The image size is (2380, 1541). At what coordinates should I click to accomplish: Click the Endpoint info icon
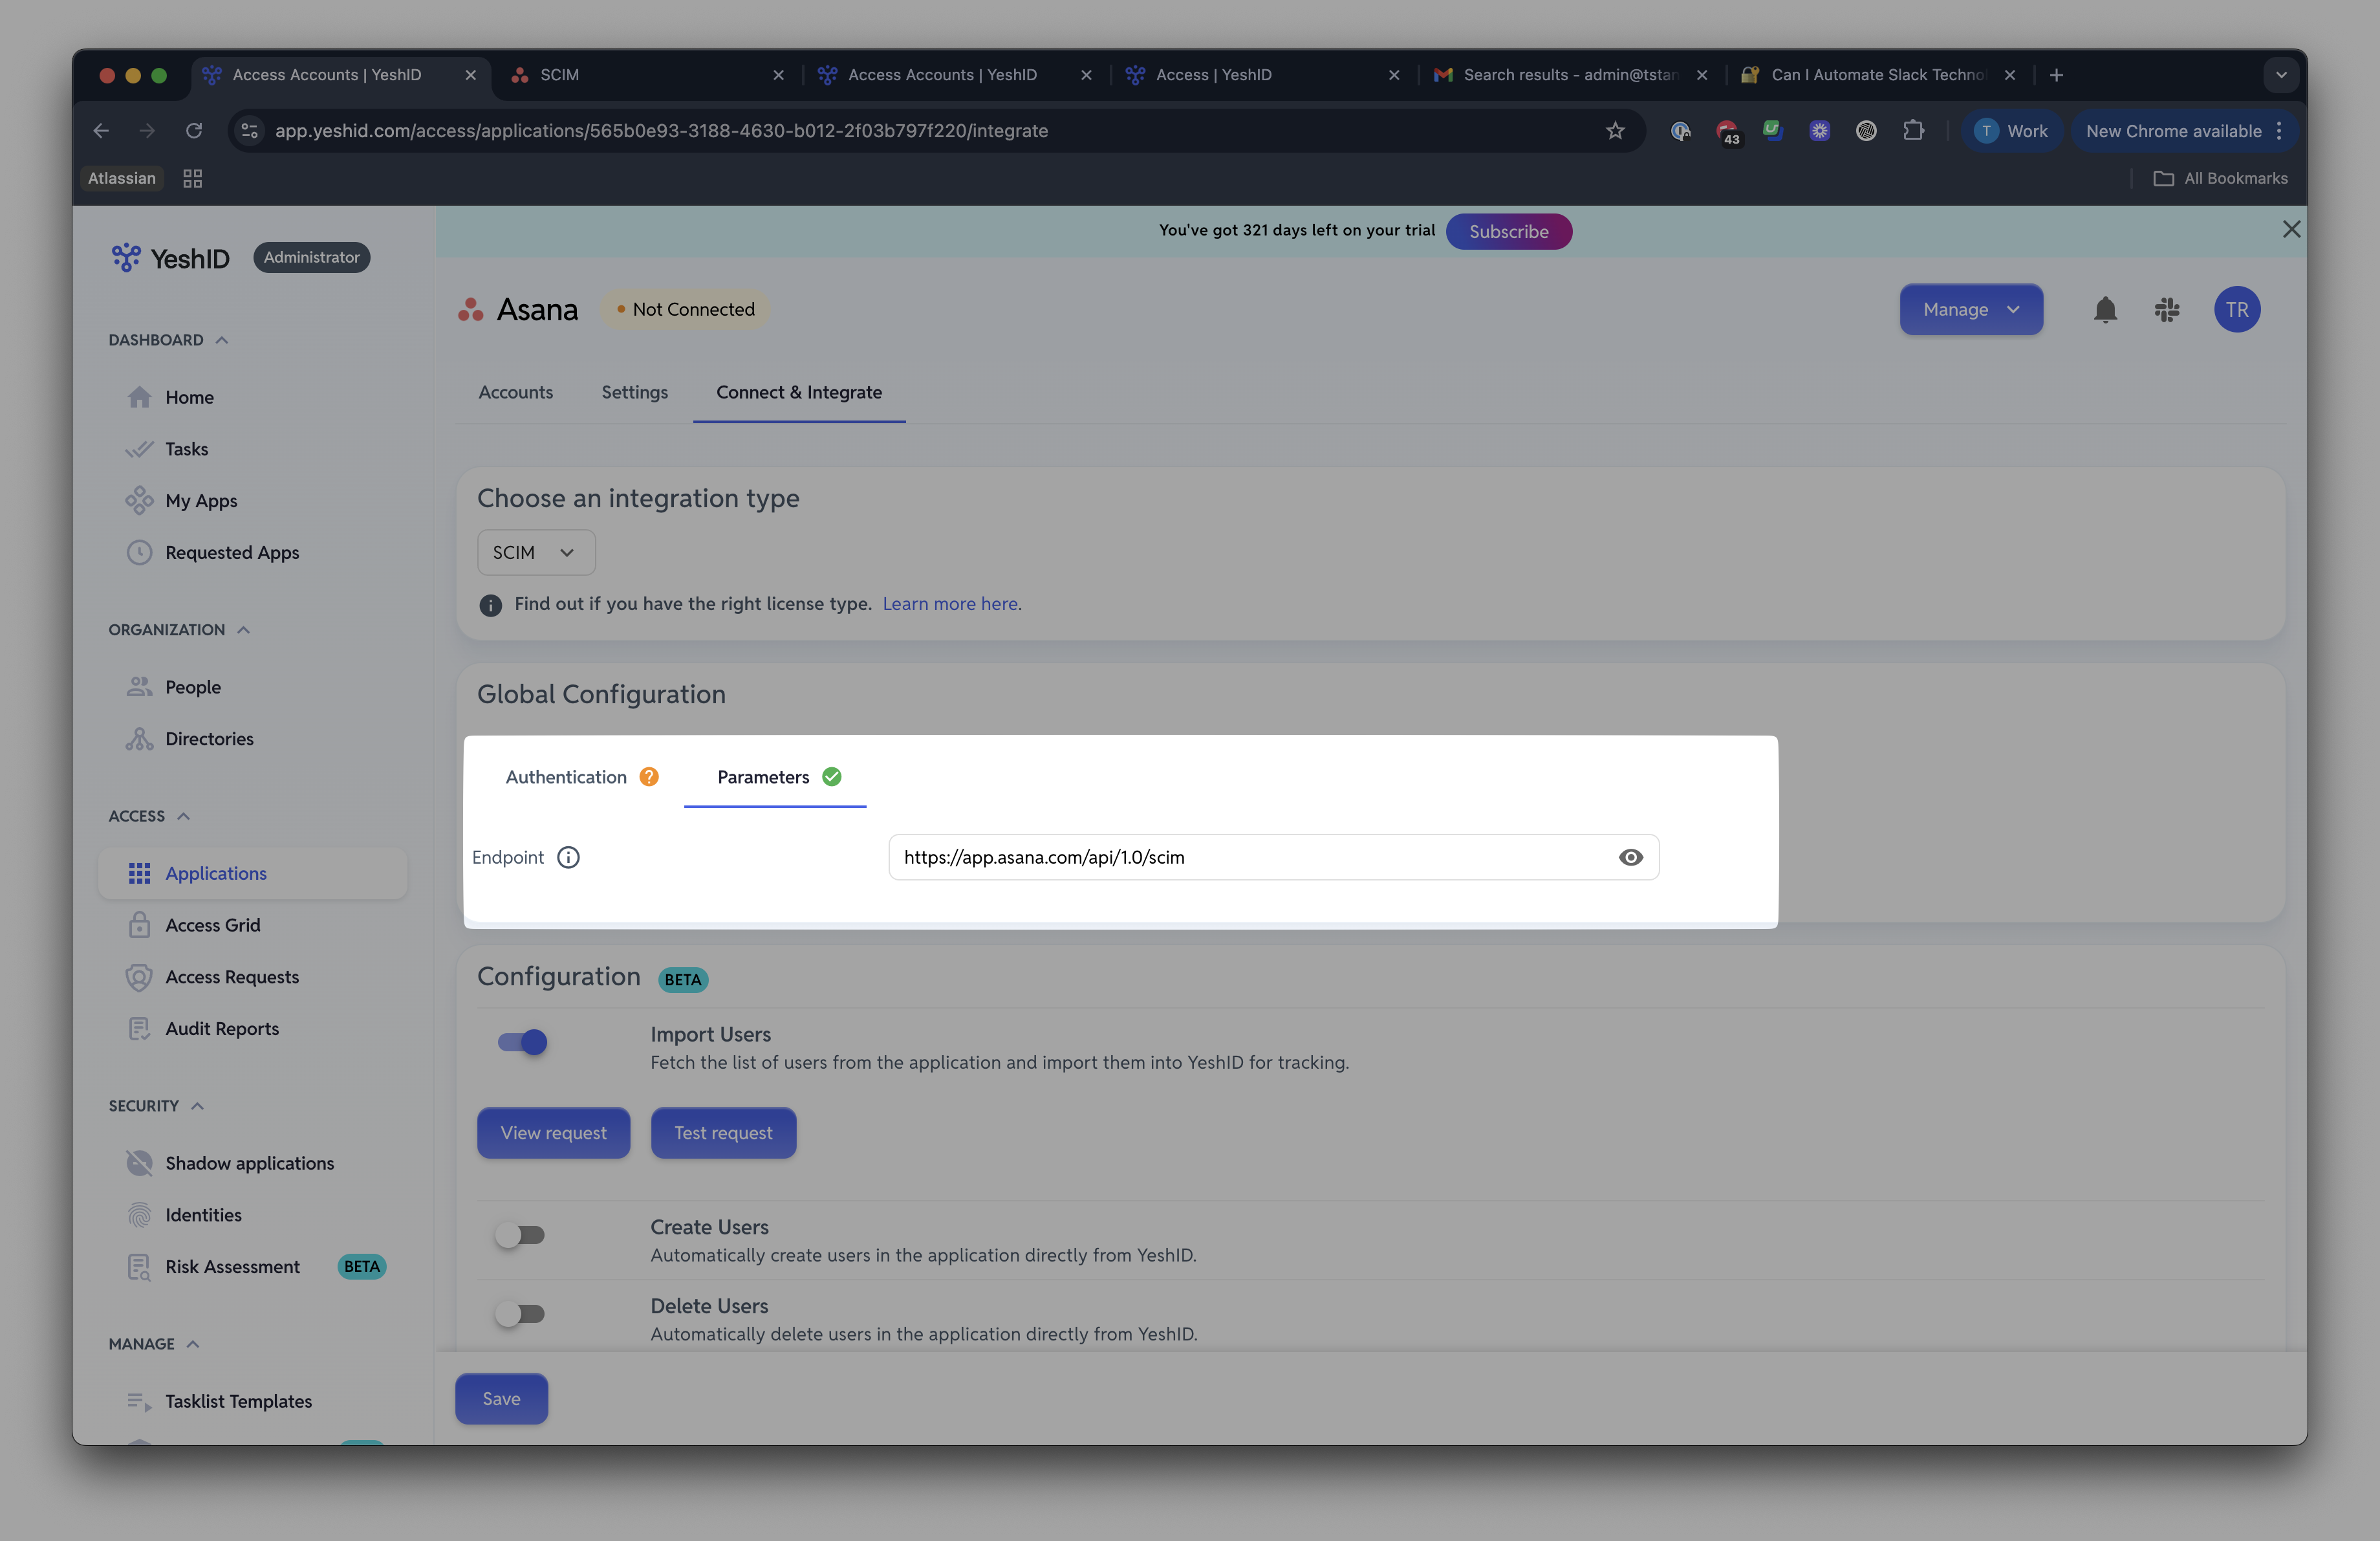(568, 857)
